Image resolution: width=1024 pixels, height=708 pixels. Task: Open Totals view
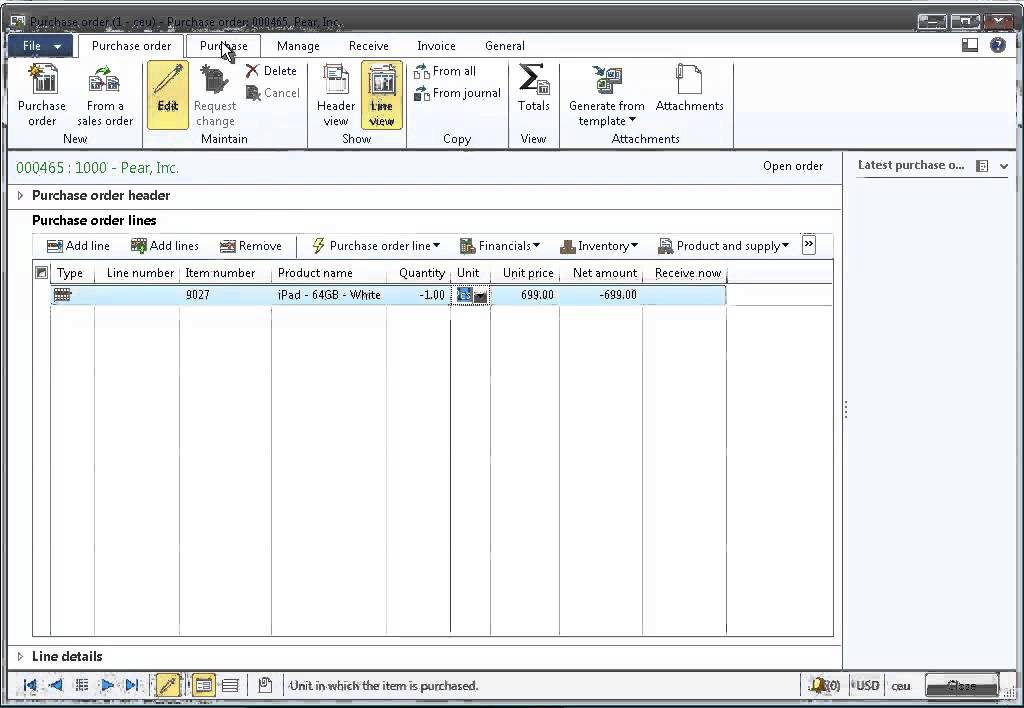[x=534, y=88]
